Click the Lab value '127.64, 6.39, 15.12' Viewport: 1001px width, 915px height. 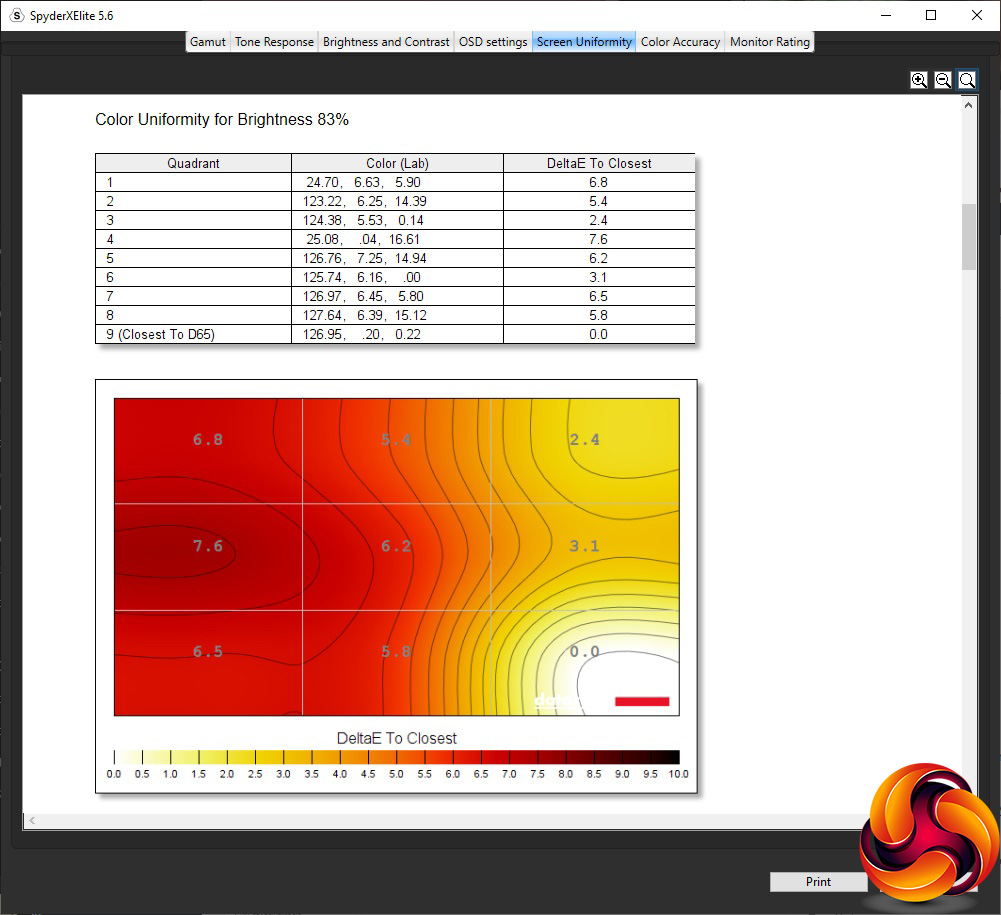(x=365, y=316)
